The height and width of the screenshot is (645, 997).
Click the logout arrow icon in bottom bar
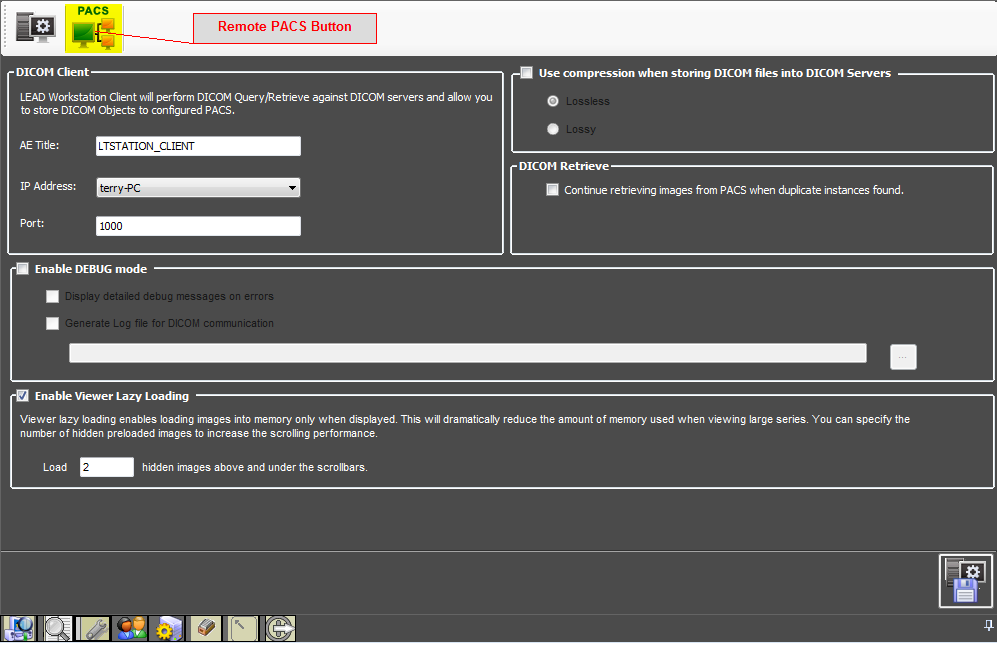[x=278, y=628]
